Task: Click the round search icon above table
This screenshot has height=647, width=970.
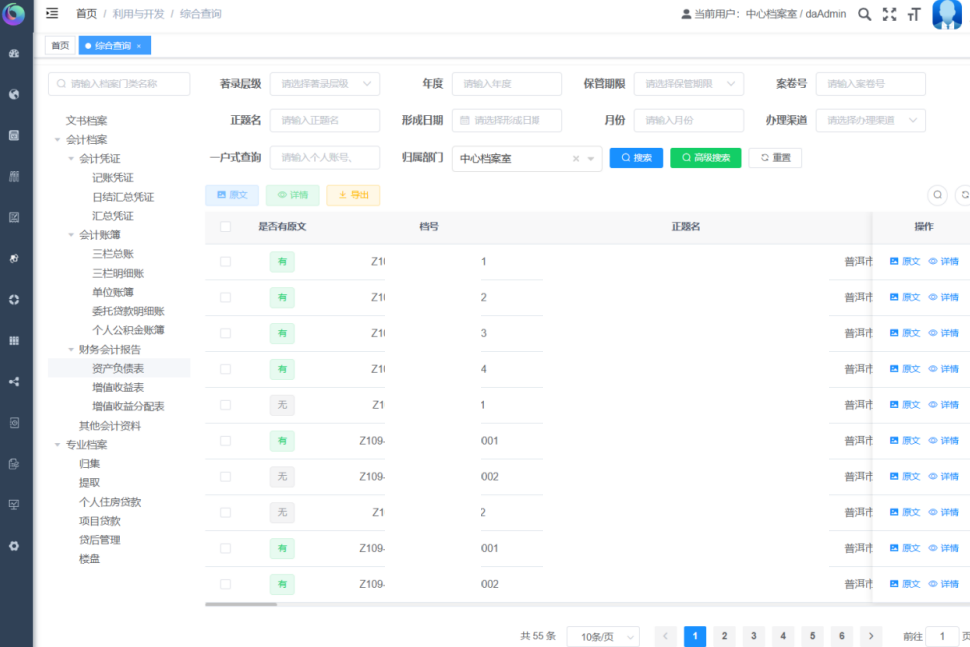Action: tap(937, 195)
